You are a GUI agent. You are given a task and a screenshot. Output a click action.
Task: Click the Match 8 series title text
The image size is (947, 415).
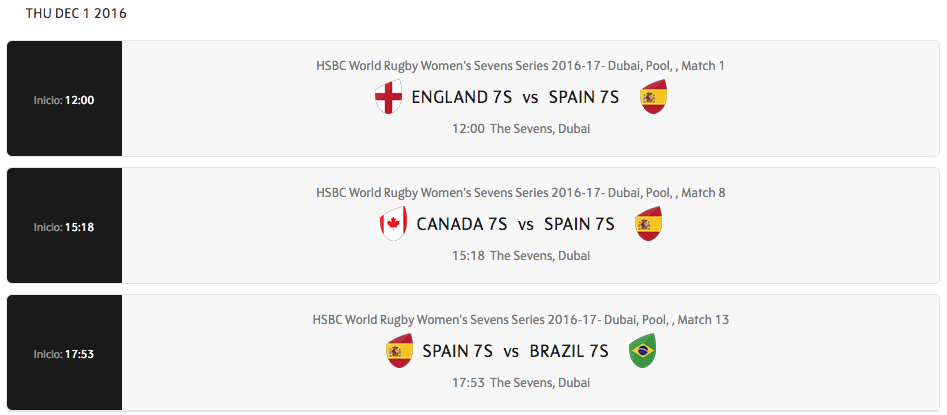point(520,193)
